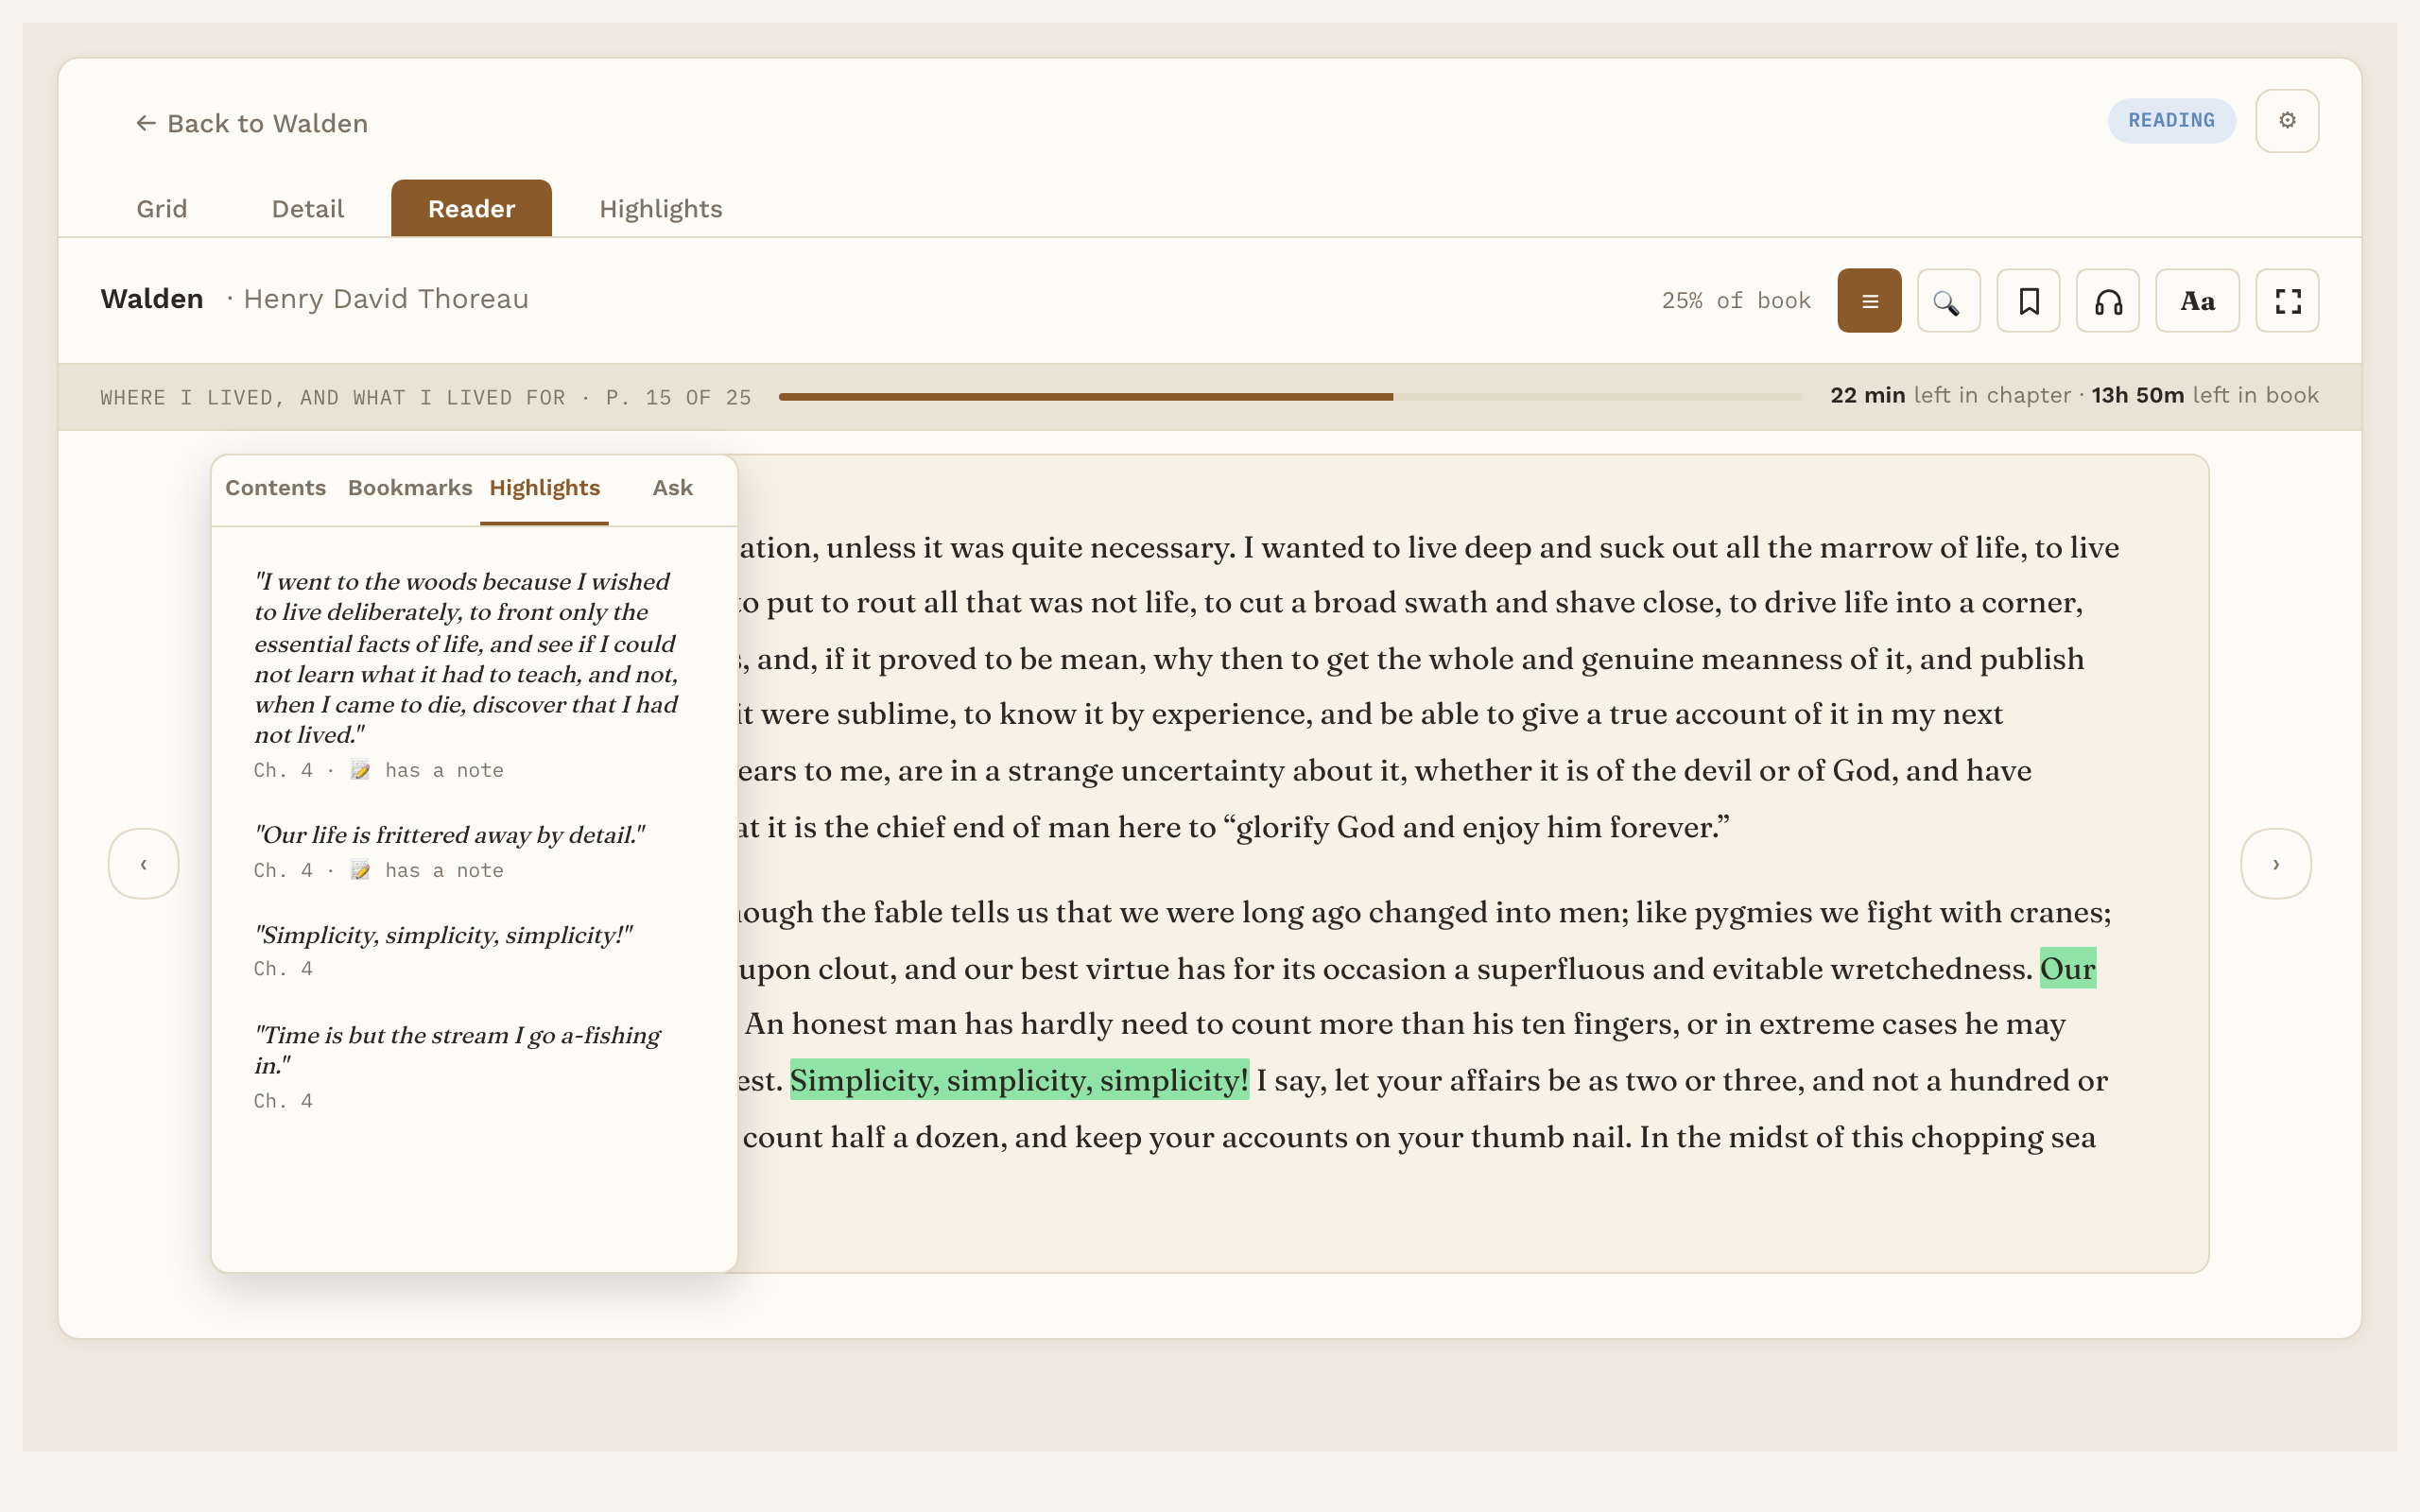Open the Aa typography settings
This screenshot has height=1512, width=2420.
[2197, 301]
